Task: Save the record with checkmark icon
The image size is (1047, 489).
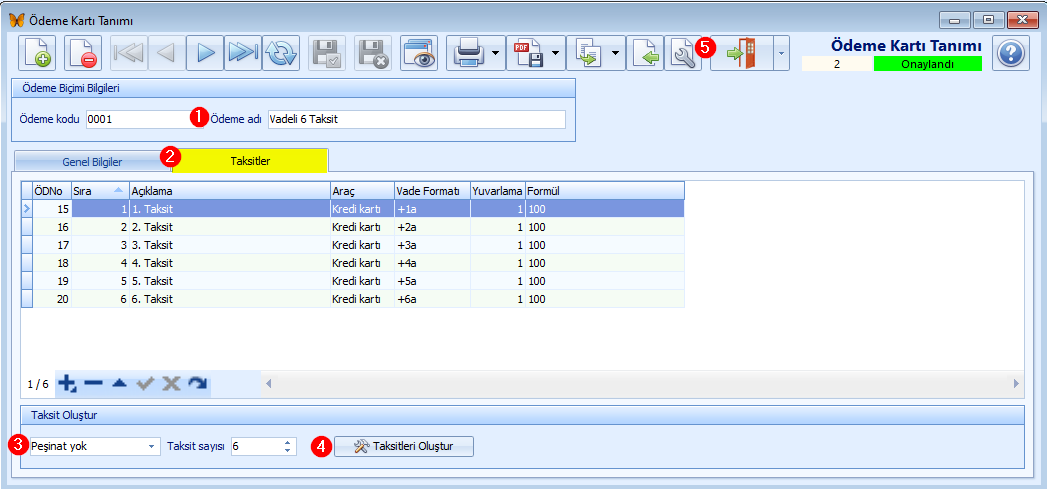Action: pos(327,53)
